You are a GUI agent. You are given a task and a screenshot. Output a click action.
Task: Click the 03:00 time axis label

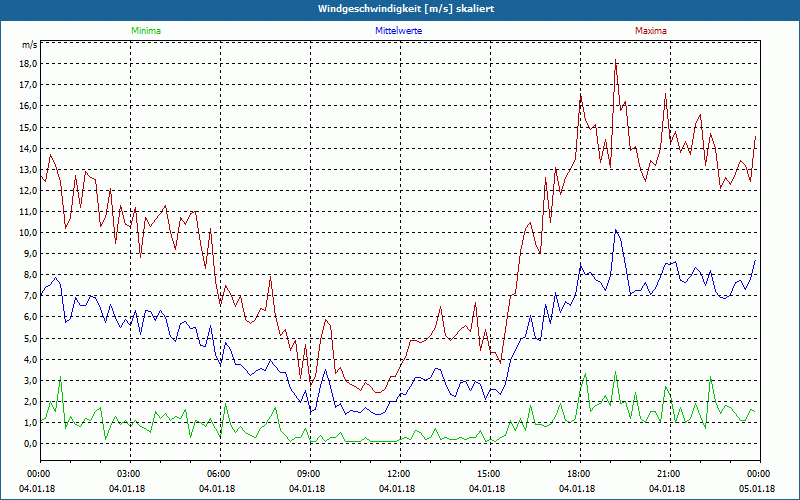(131, 474)
